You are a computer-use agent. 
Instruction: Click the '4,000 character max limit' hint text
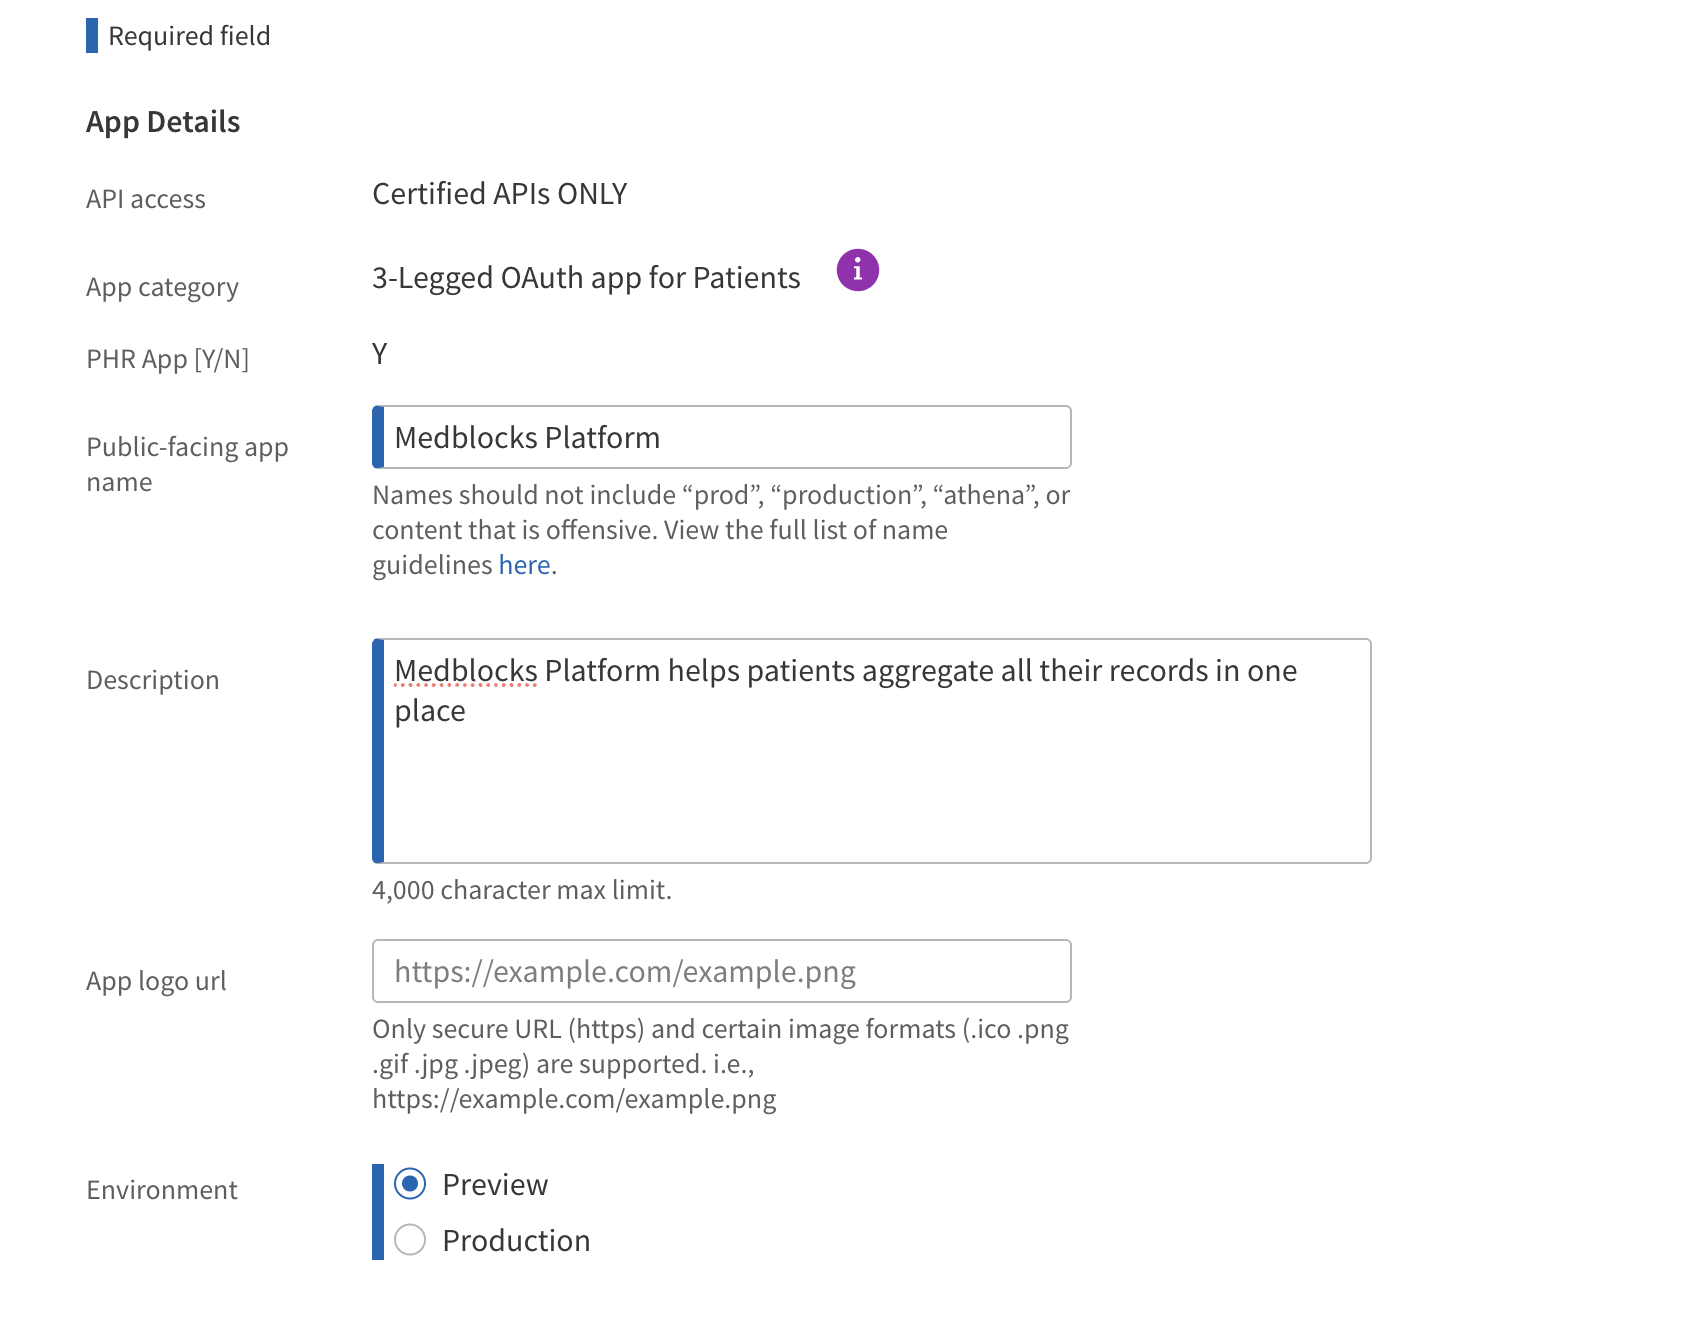(x=522, y=890)
